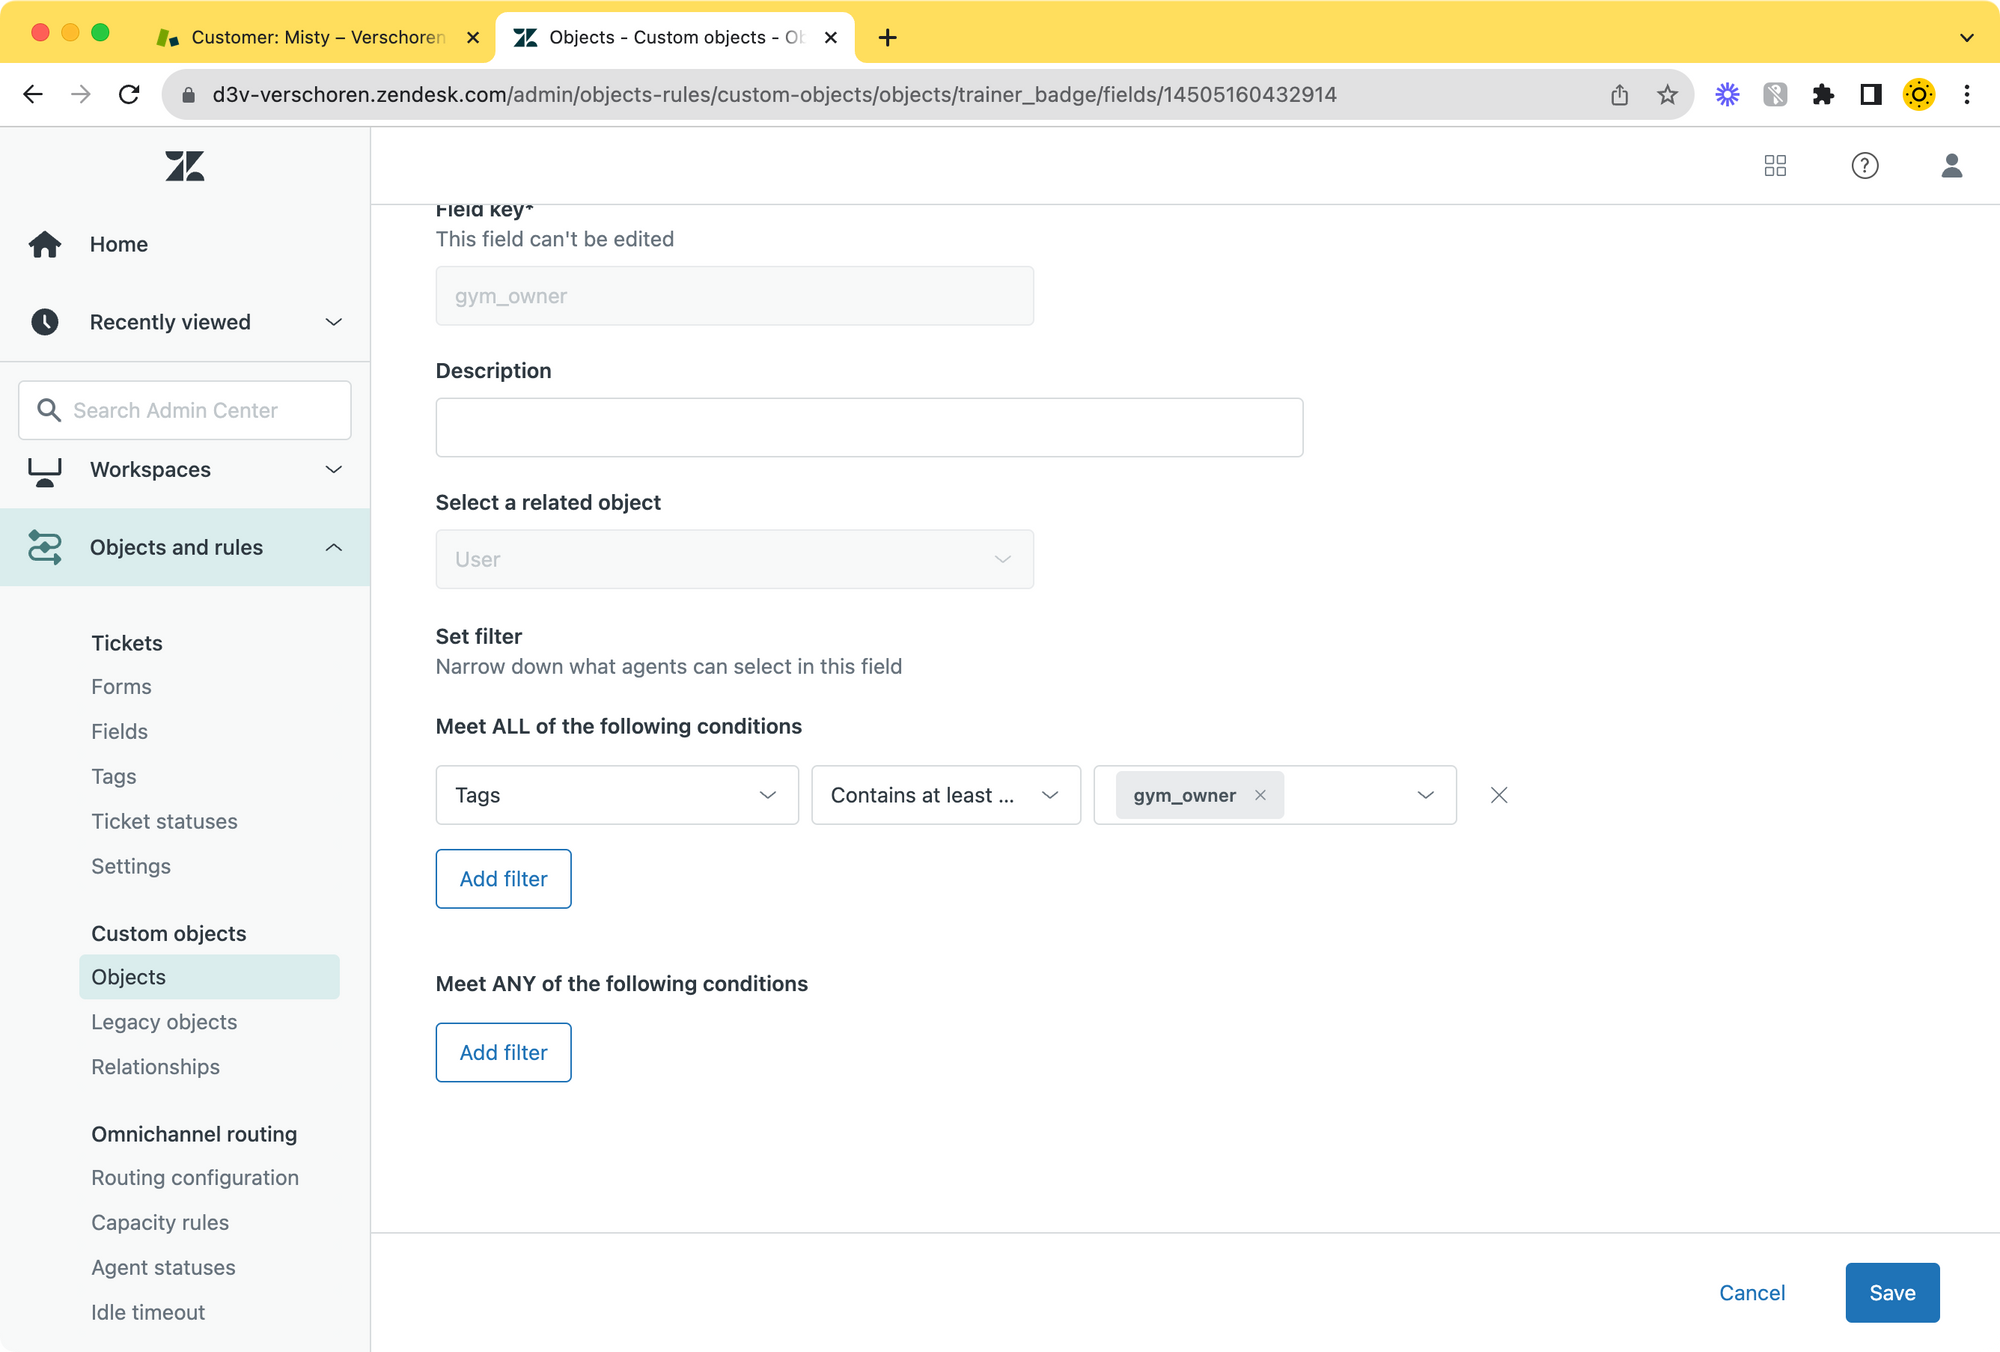Viewport: 2000px width, 1352px height.
Task: Open the user profile avatar icon
Action: (x=1951, y=166)
